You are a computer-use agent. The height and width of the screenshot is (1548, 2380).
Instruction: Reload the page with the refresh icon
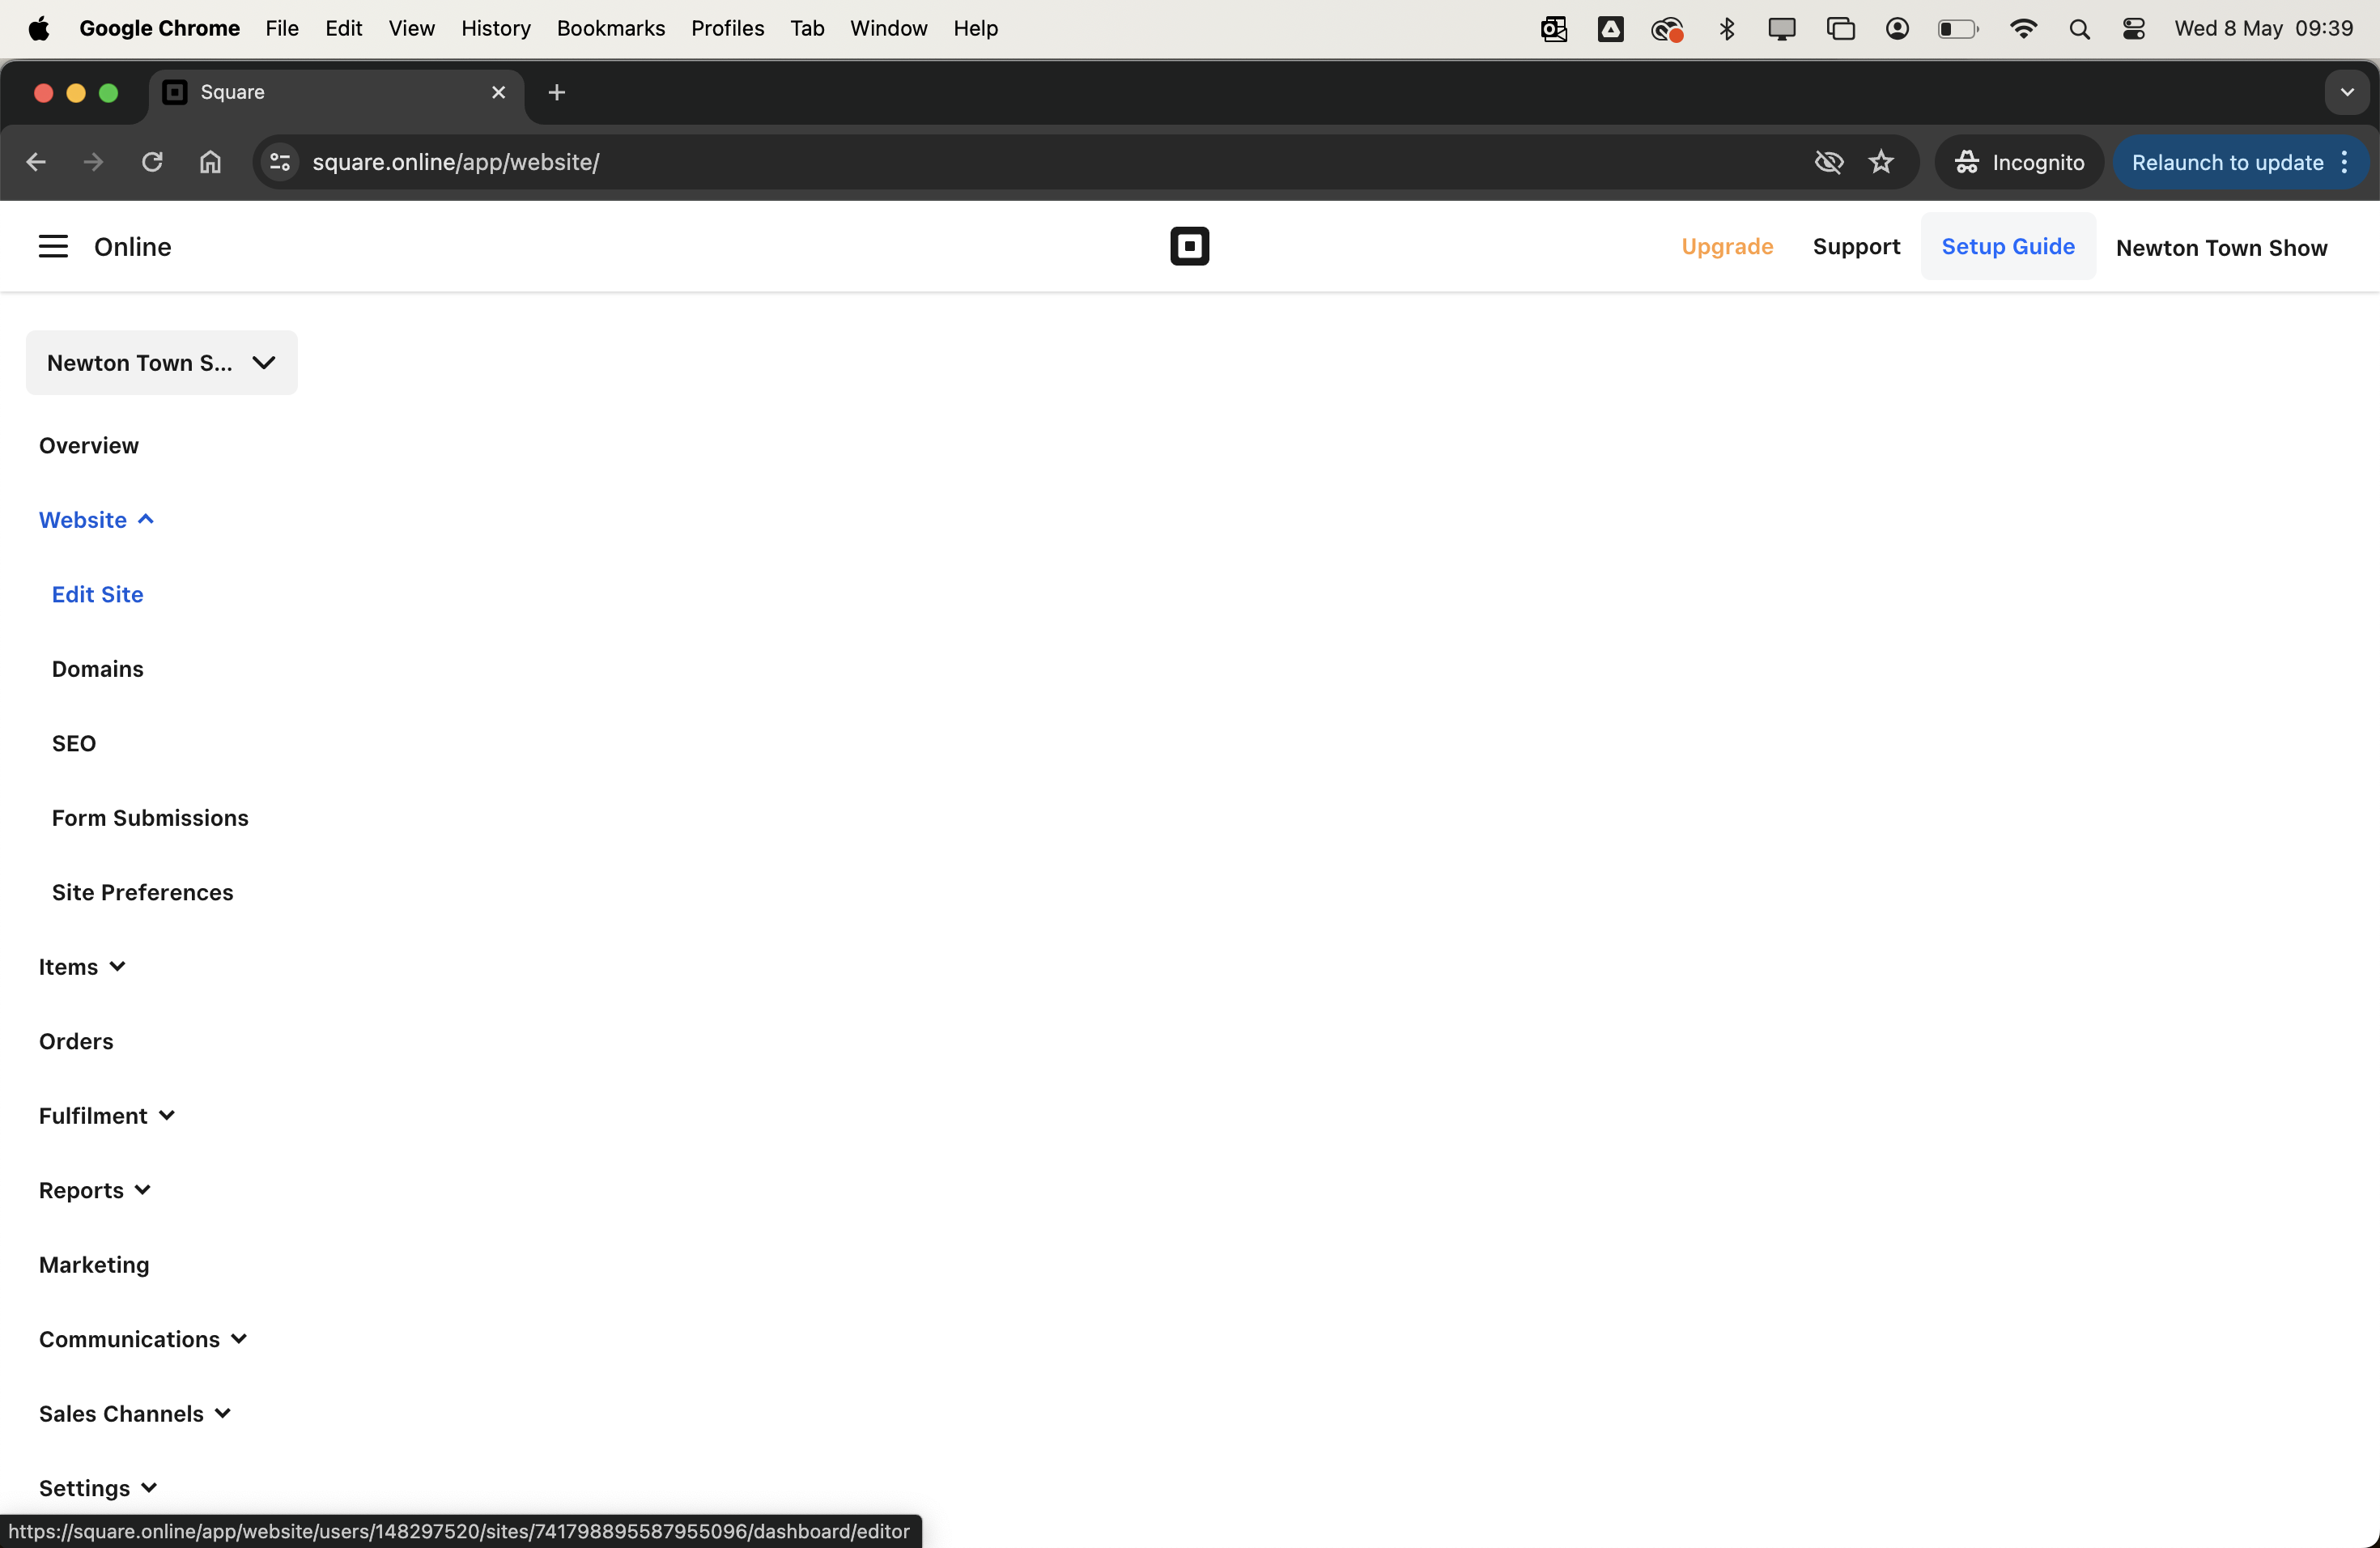pos(152,162)
